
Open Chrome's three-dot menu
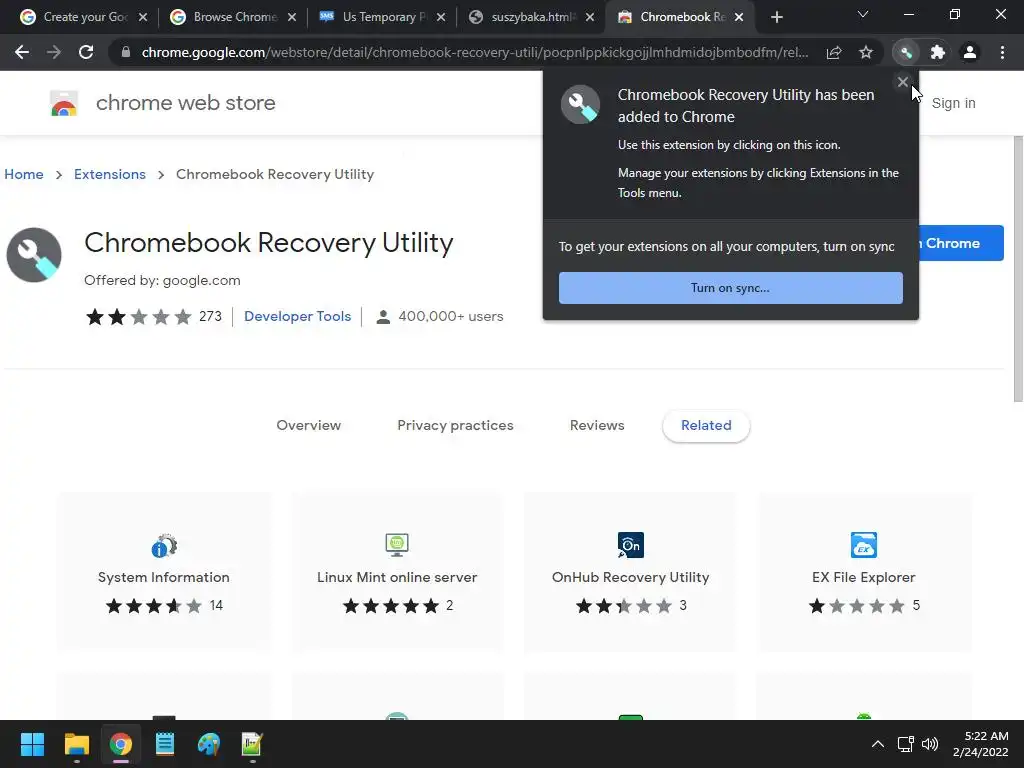coord(1002,52)
